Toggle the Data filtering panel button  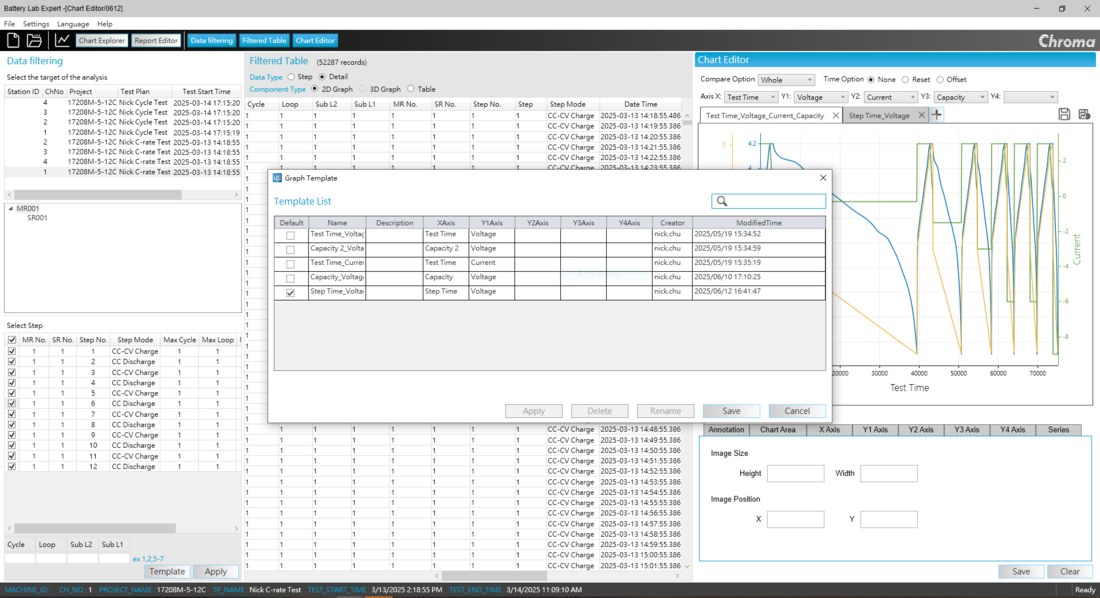click(x=211, y=41)
